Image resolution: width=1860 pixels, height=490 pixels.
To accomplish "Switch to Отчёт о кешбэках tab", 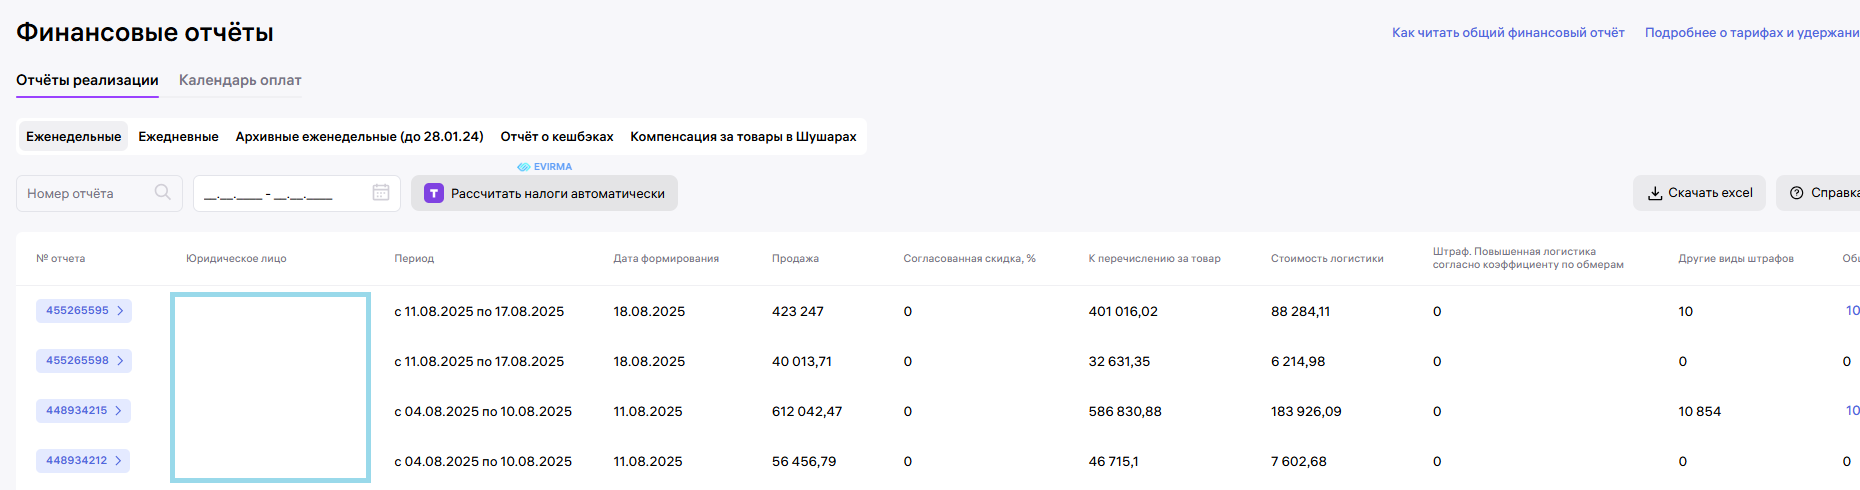I will (557, 137).
